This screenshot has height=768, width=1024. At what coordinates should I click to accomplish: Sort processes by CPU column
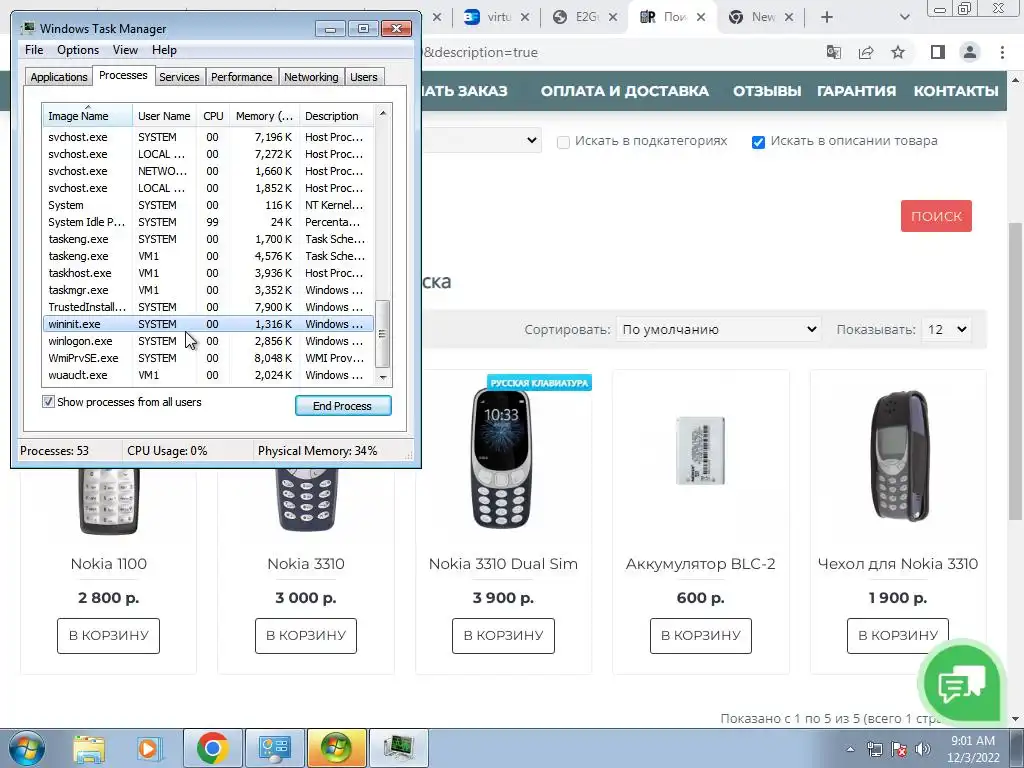(214, 116)
